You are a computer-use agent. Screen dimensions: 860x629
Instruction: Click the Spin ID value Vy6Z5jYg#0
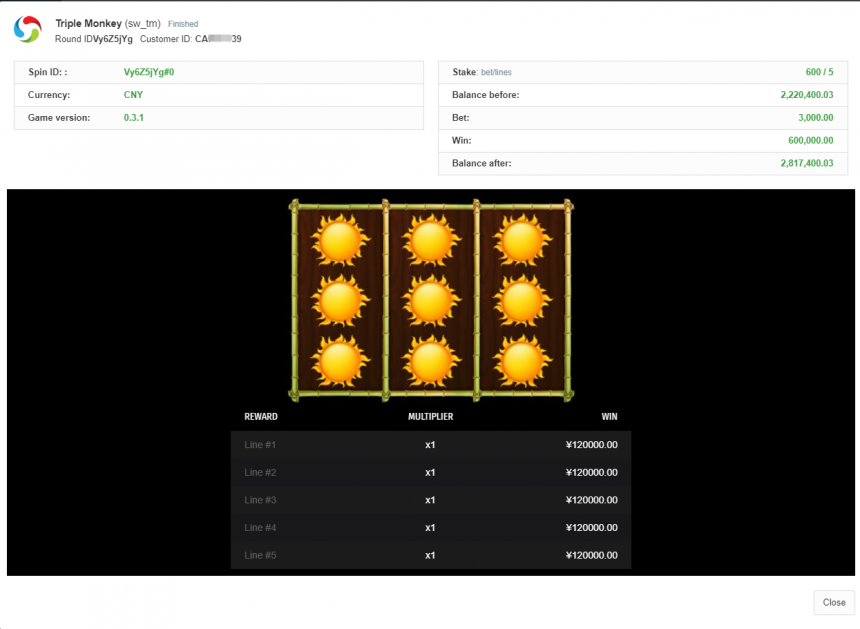[x=149, y=73]
